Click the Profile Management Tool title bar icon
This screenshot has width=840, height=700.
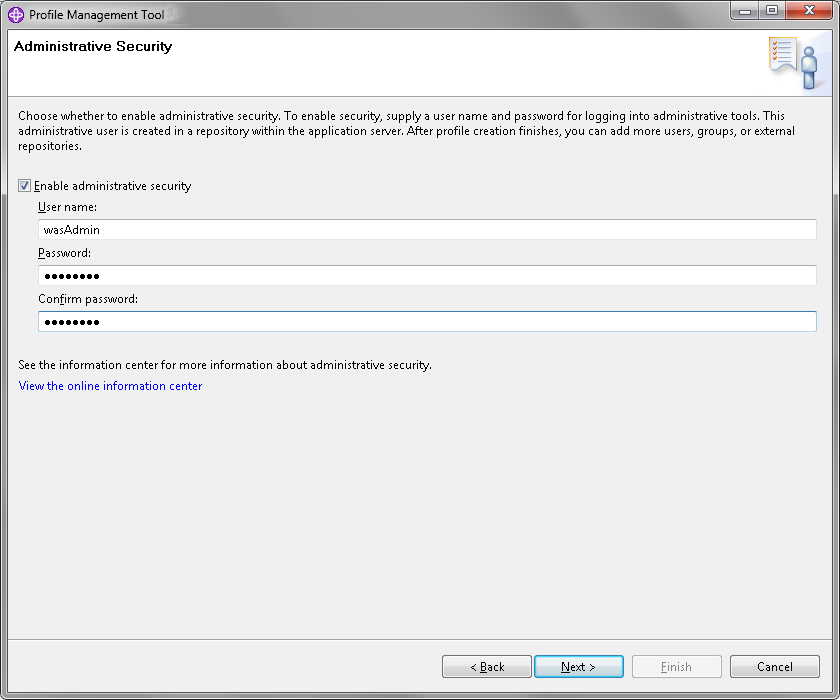coord(16,15)
